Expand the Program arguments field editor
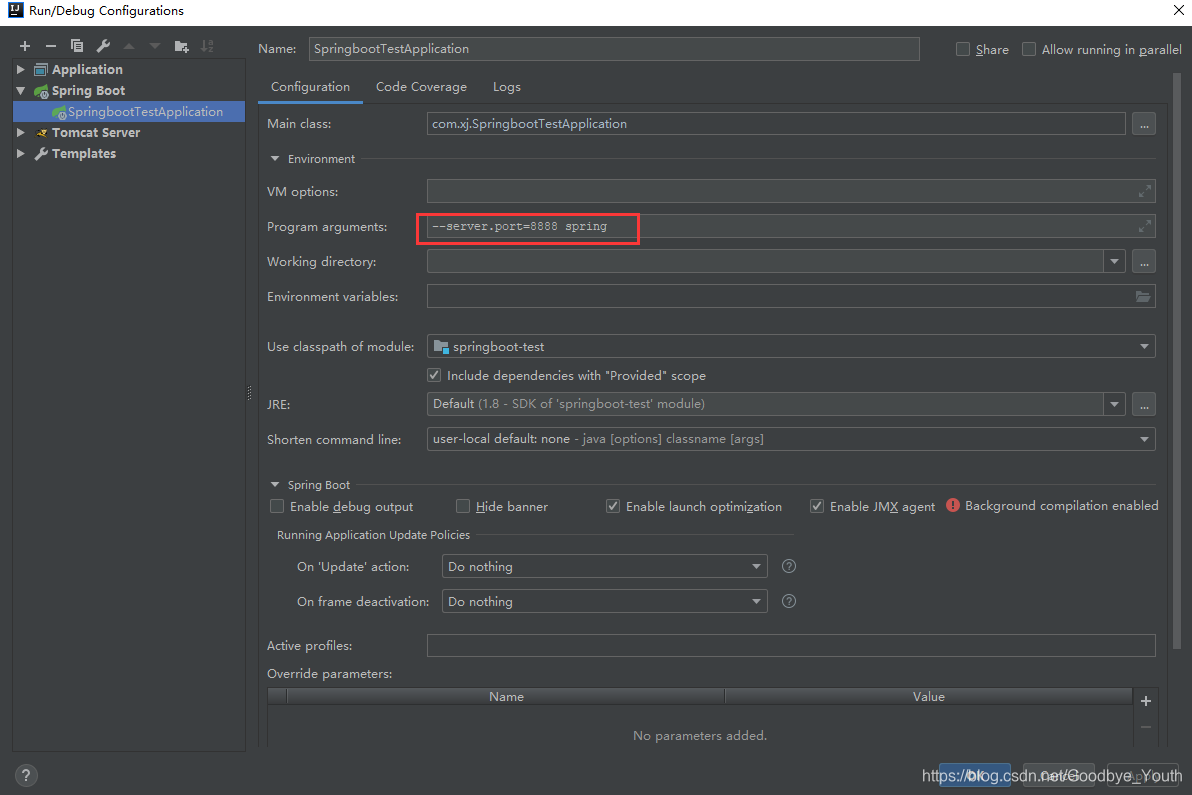This screenshot has height=795, width=1192. click(1144, 226)
